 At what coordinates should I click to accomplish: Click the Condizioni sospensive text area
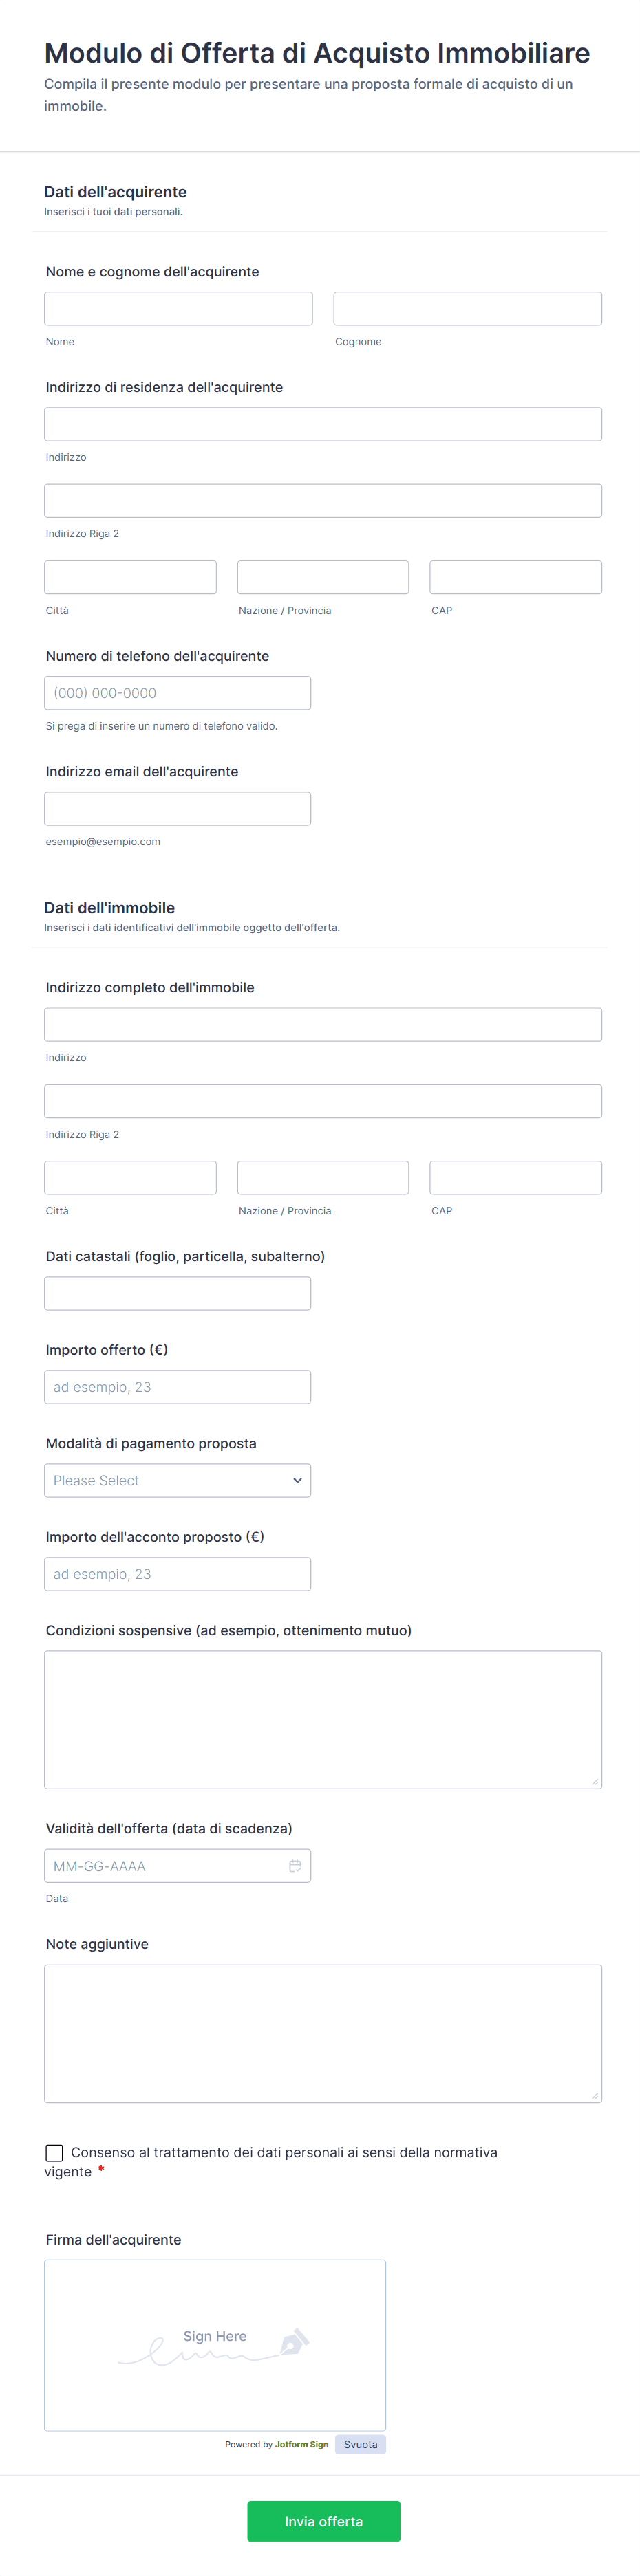pyautogui.click(x=322, y=1720)
